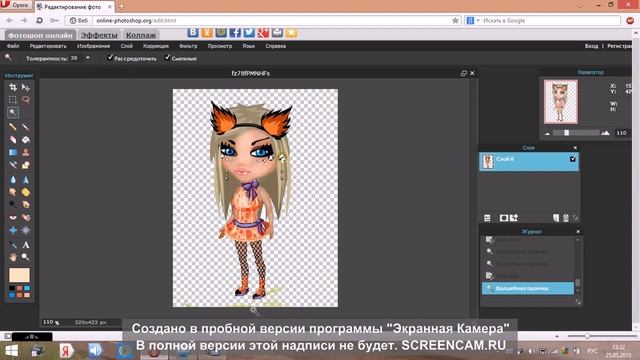Open the tolerance value dropdown arrow
The width and height of the screenshot is (640, 360).
pyautogui.click(x=87, y=58)
